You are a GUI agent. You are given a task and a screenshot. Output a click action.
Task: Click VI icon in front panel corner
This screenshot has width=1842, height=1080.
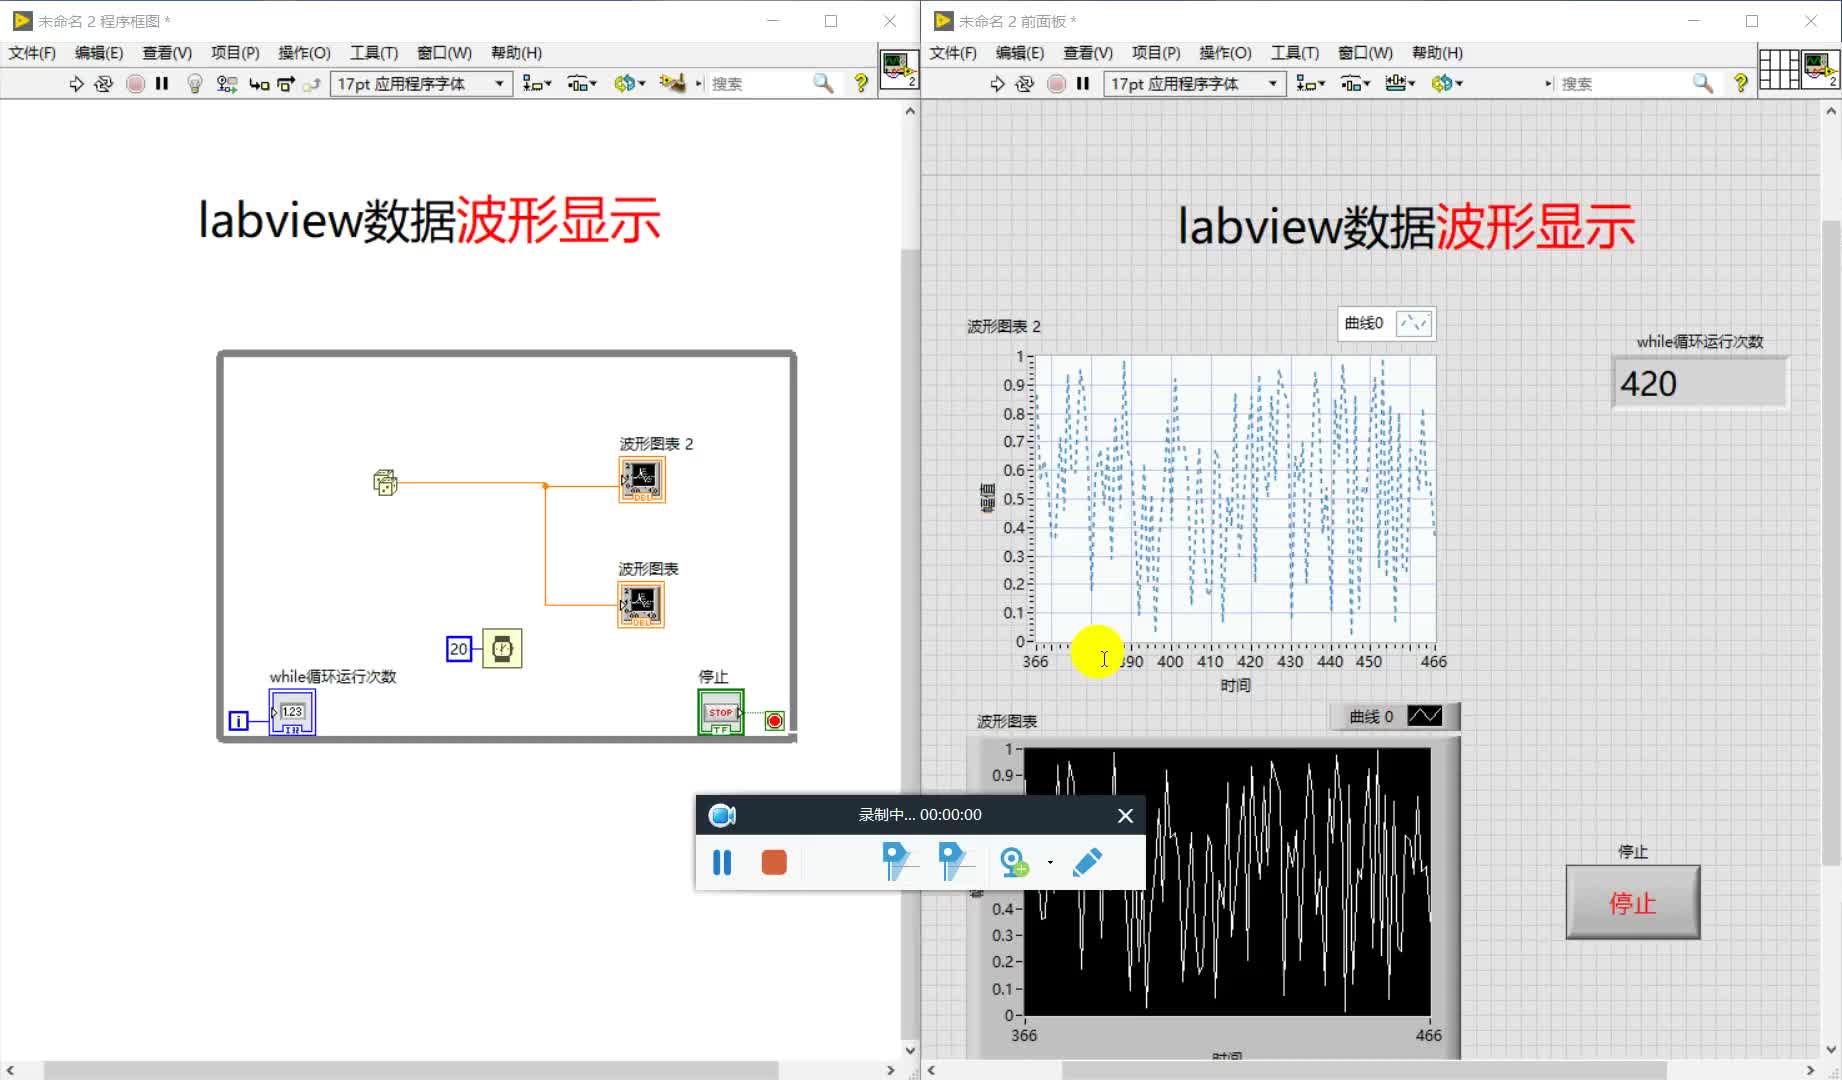tap(1821, 69)
